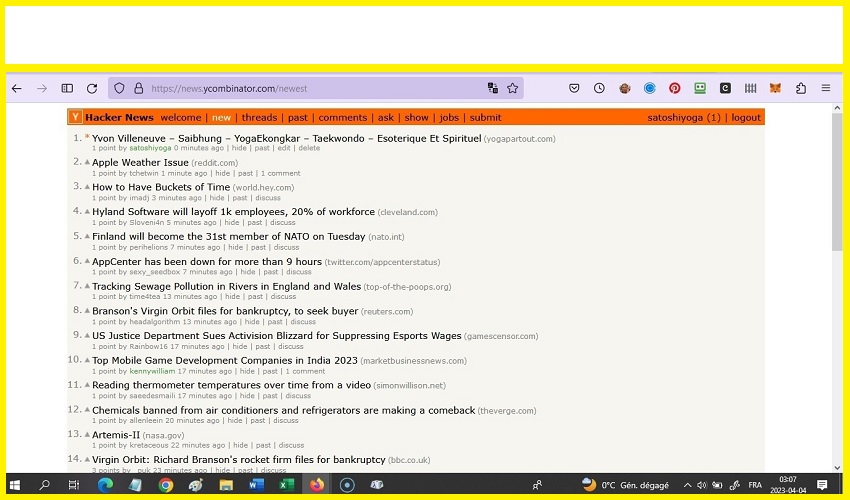Open the MetaMask fox extension
This screenshot has height=500, width=850.
[x=775, y=88]
